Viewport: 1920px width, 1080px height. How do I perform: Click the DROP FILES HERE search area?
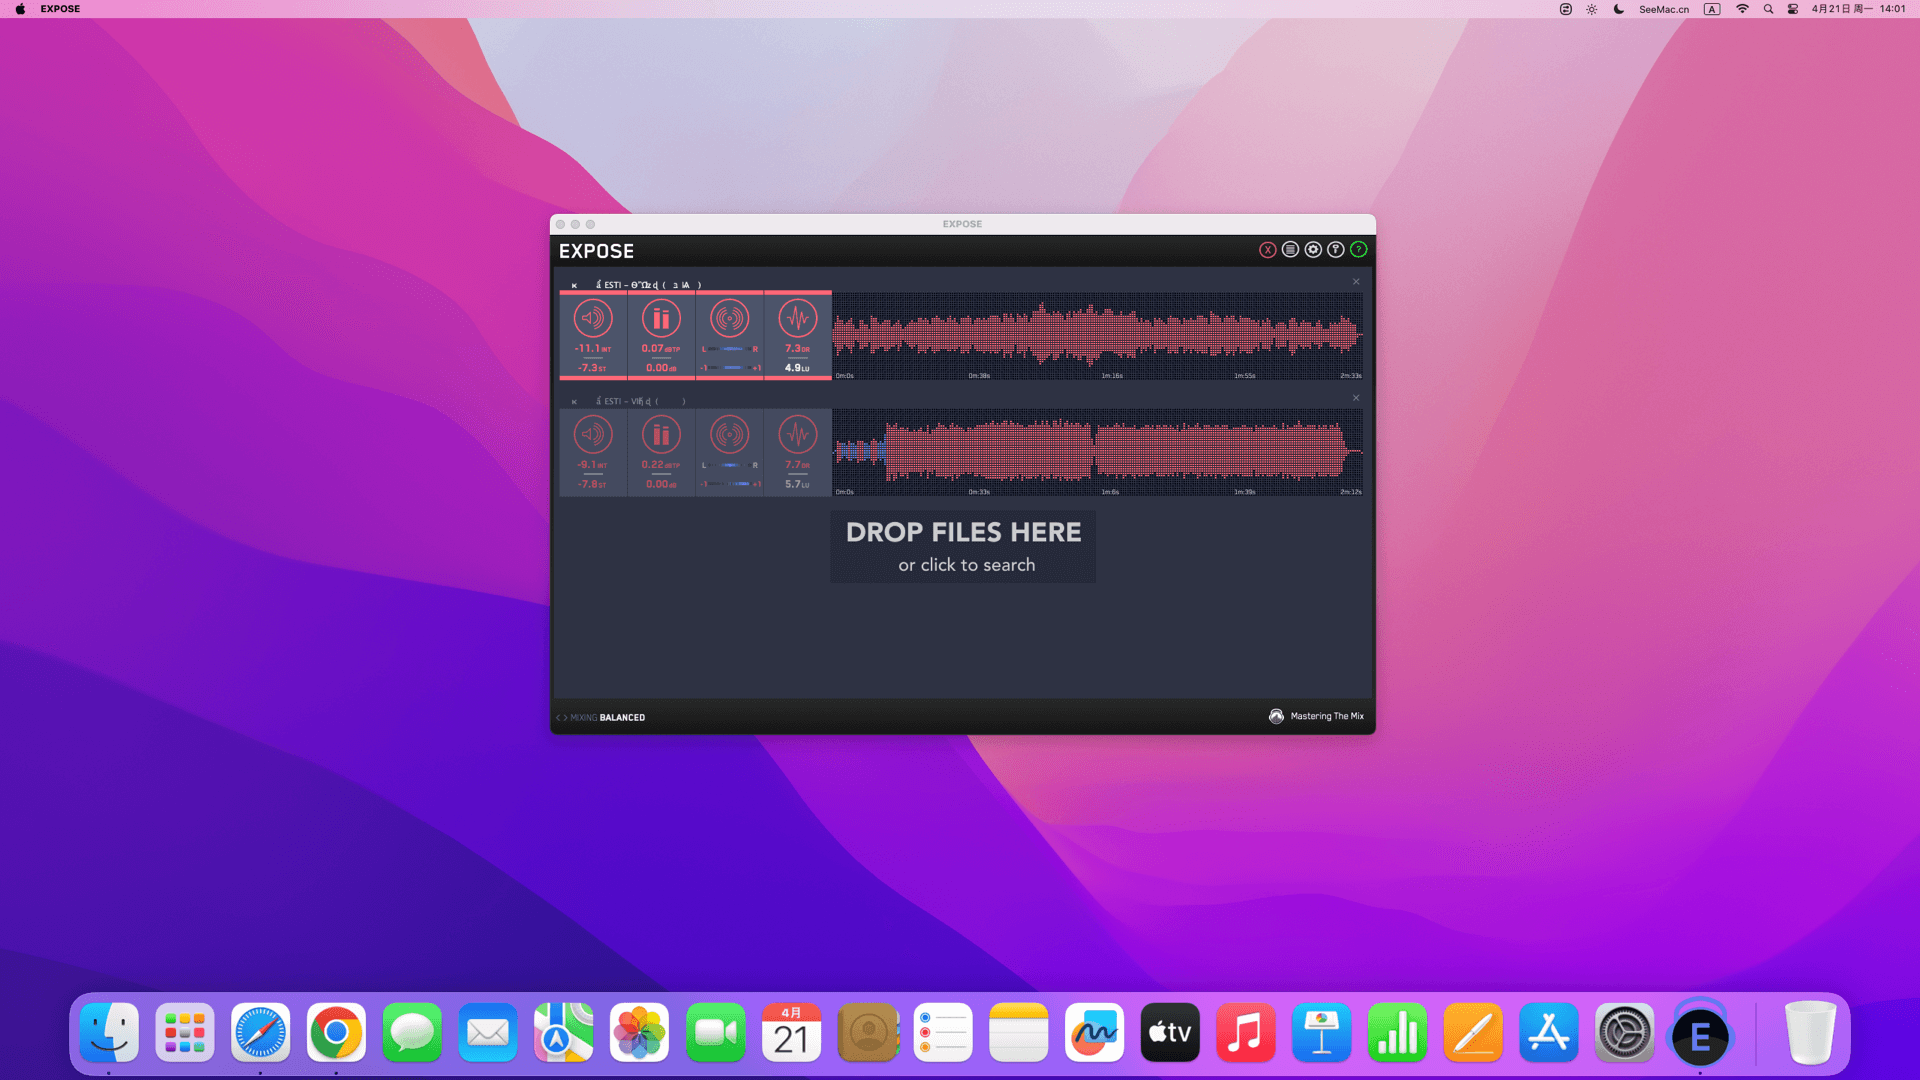pos(963,547)
